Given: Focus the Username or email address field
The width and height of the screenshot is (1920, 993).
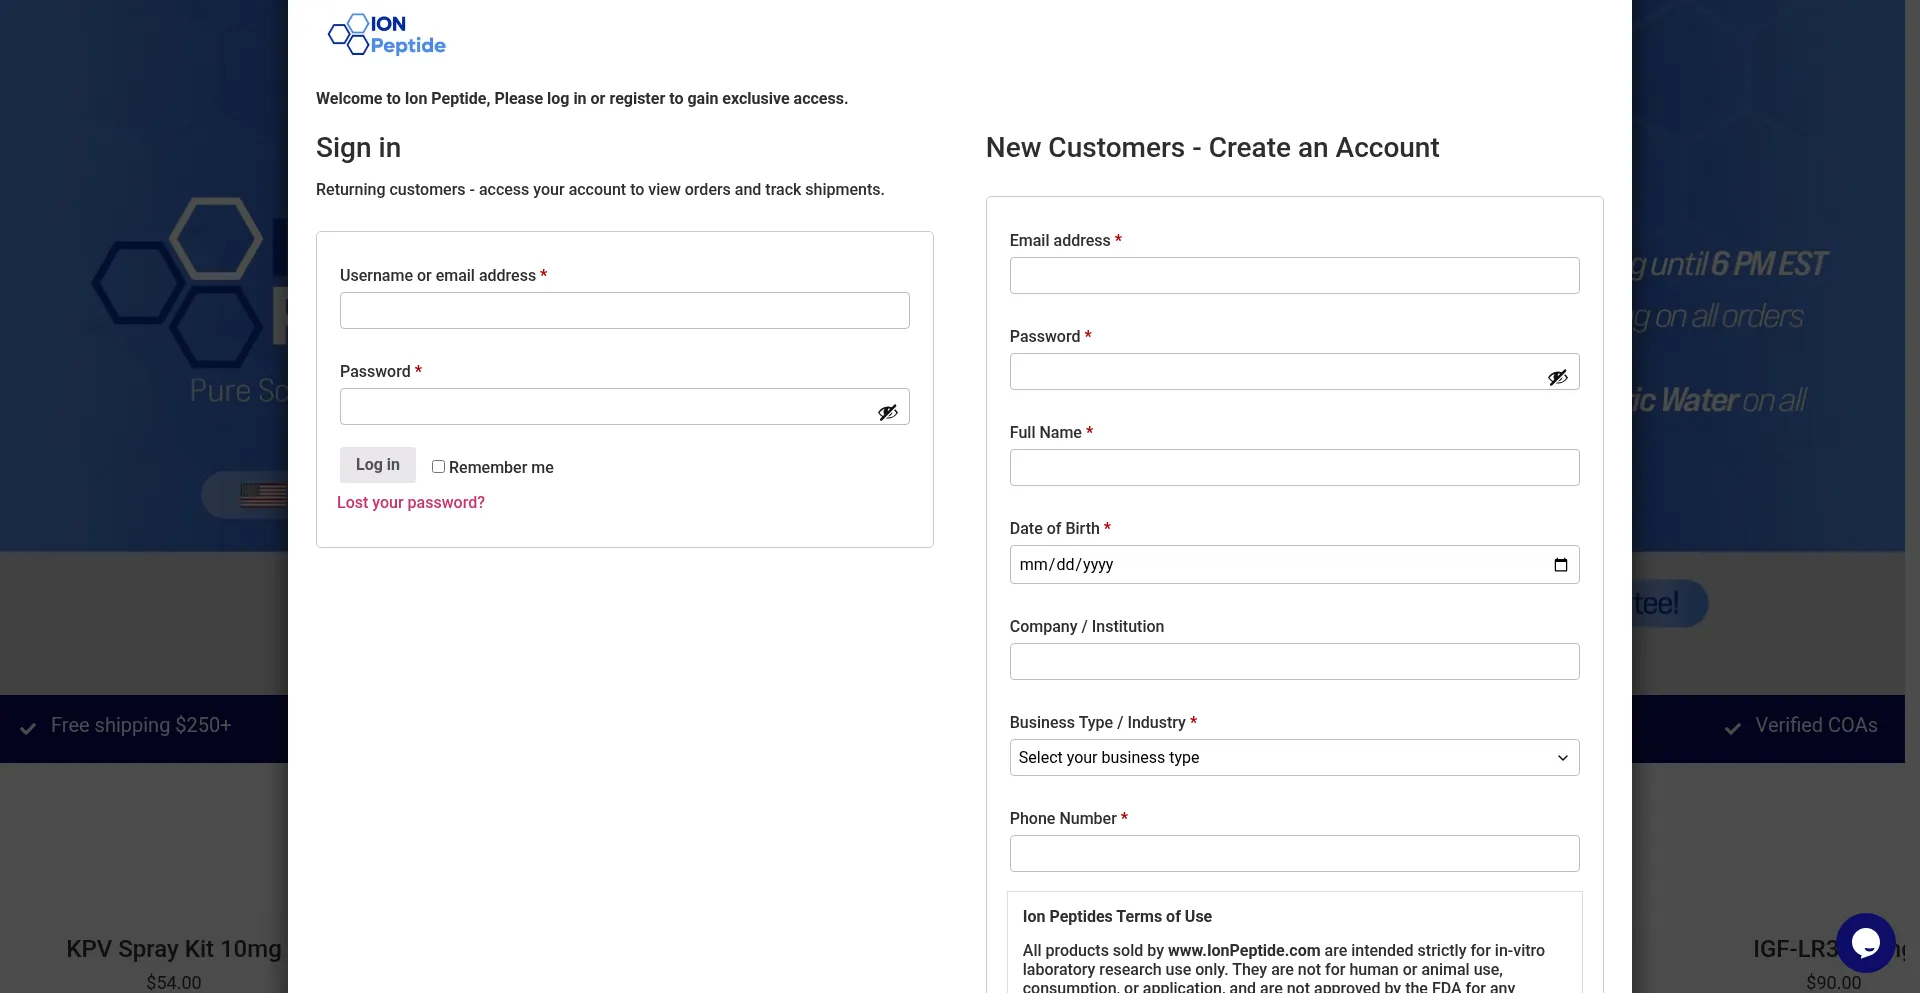Looking at the screenshot, I should [x=624, y=311].
